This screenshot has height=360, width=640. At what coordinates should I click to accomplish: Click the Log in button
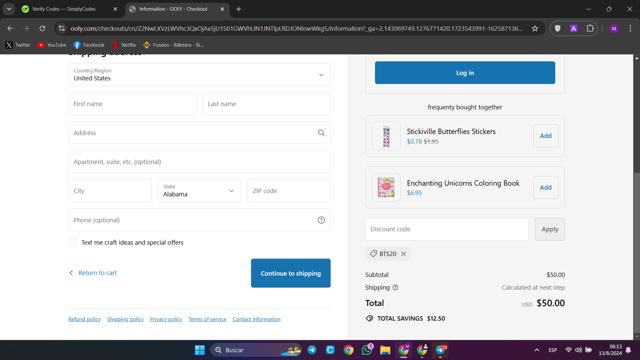(465, 73)
